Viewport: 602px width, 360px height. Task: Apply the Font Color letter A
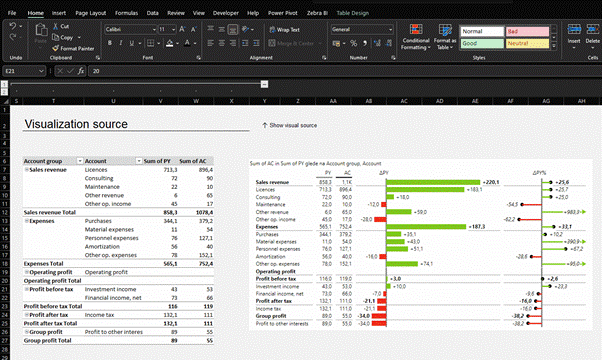point(187,43)
